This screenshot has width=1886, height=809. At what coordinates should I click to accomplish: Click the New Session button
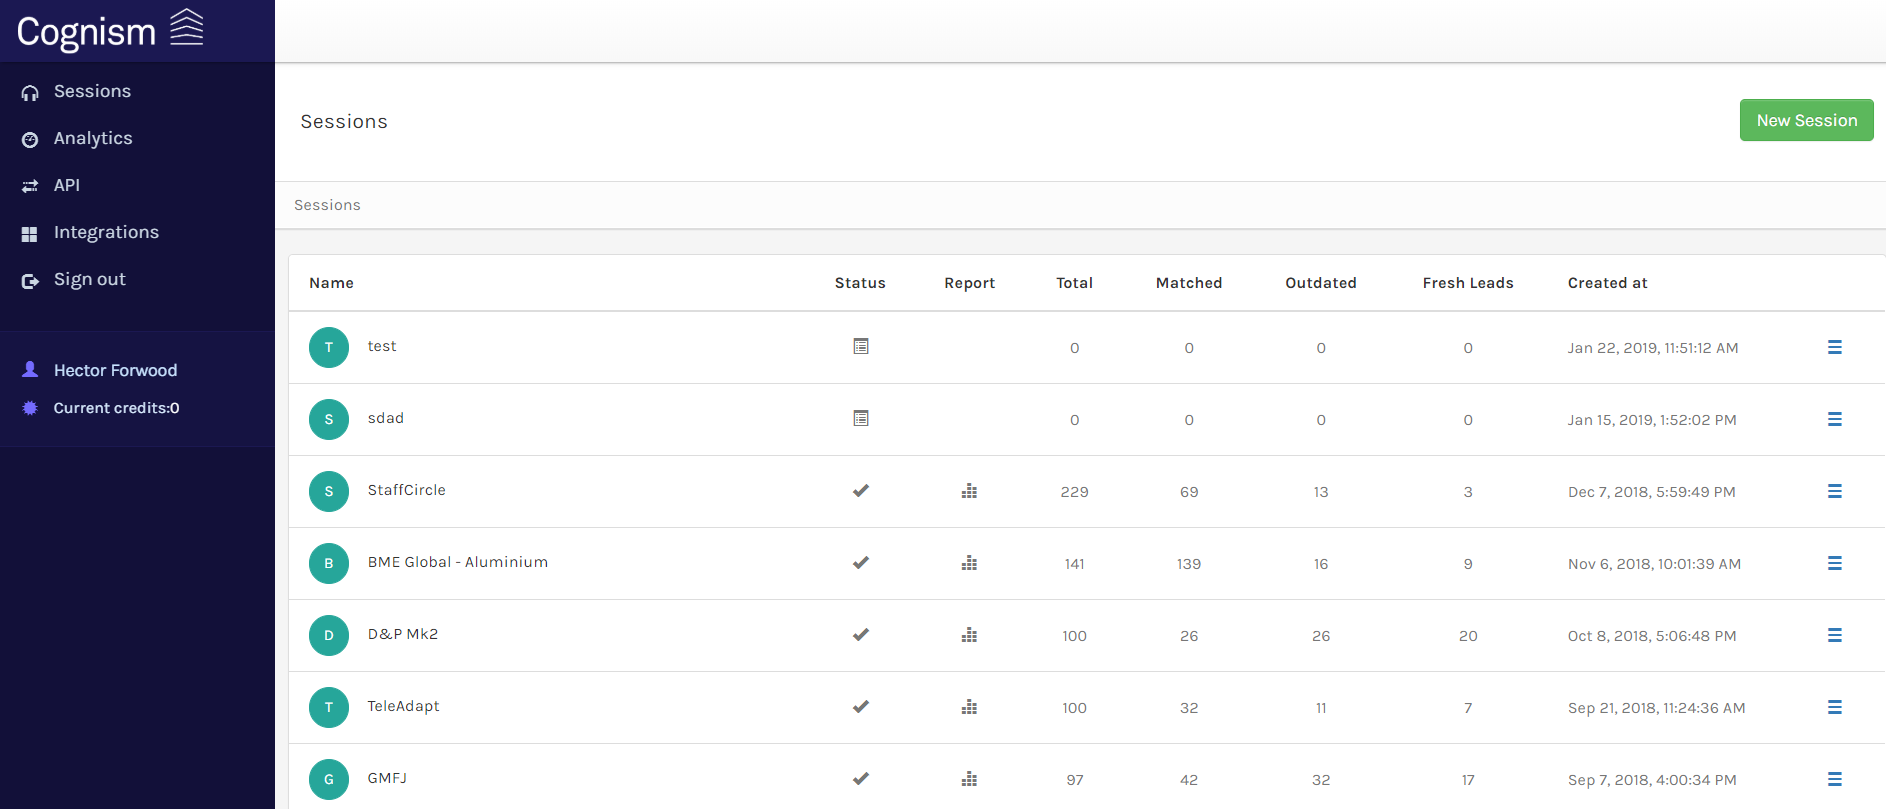[x=1806, y=120]
